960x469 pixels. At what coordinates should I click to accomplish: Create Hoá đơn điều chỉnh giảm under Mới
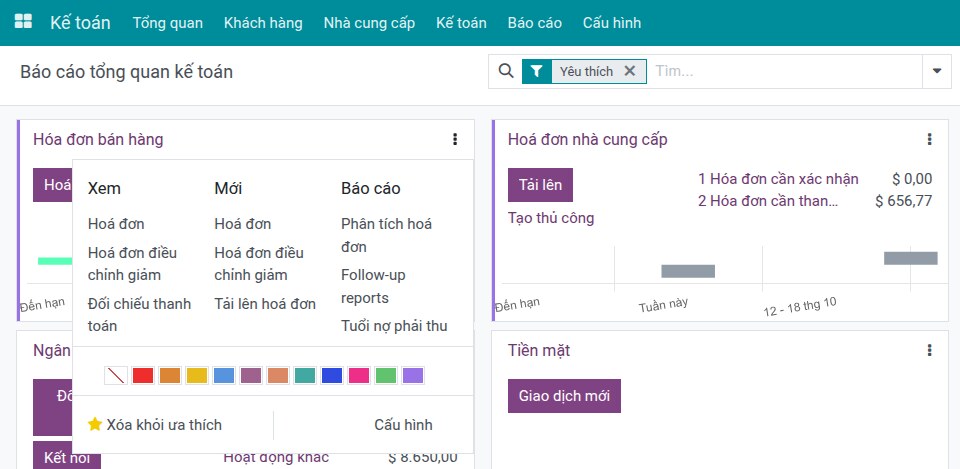[259, 264]
